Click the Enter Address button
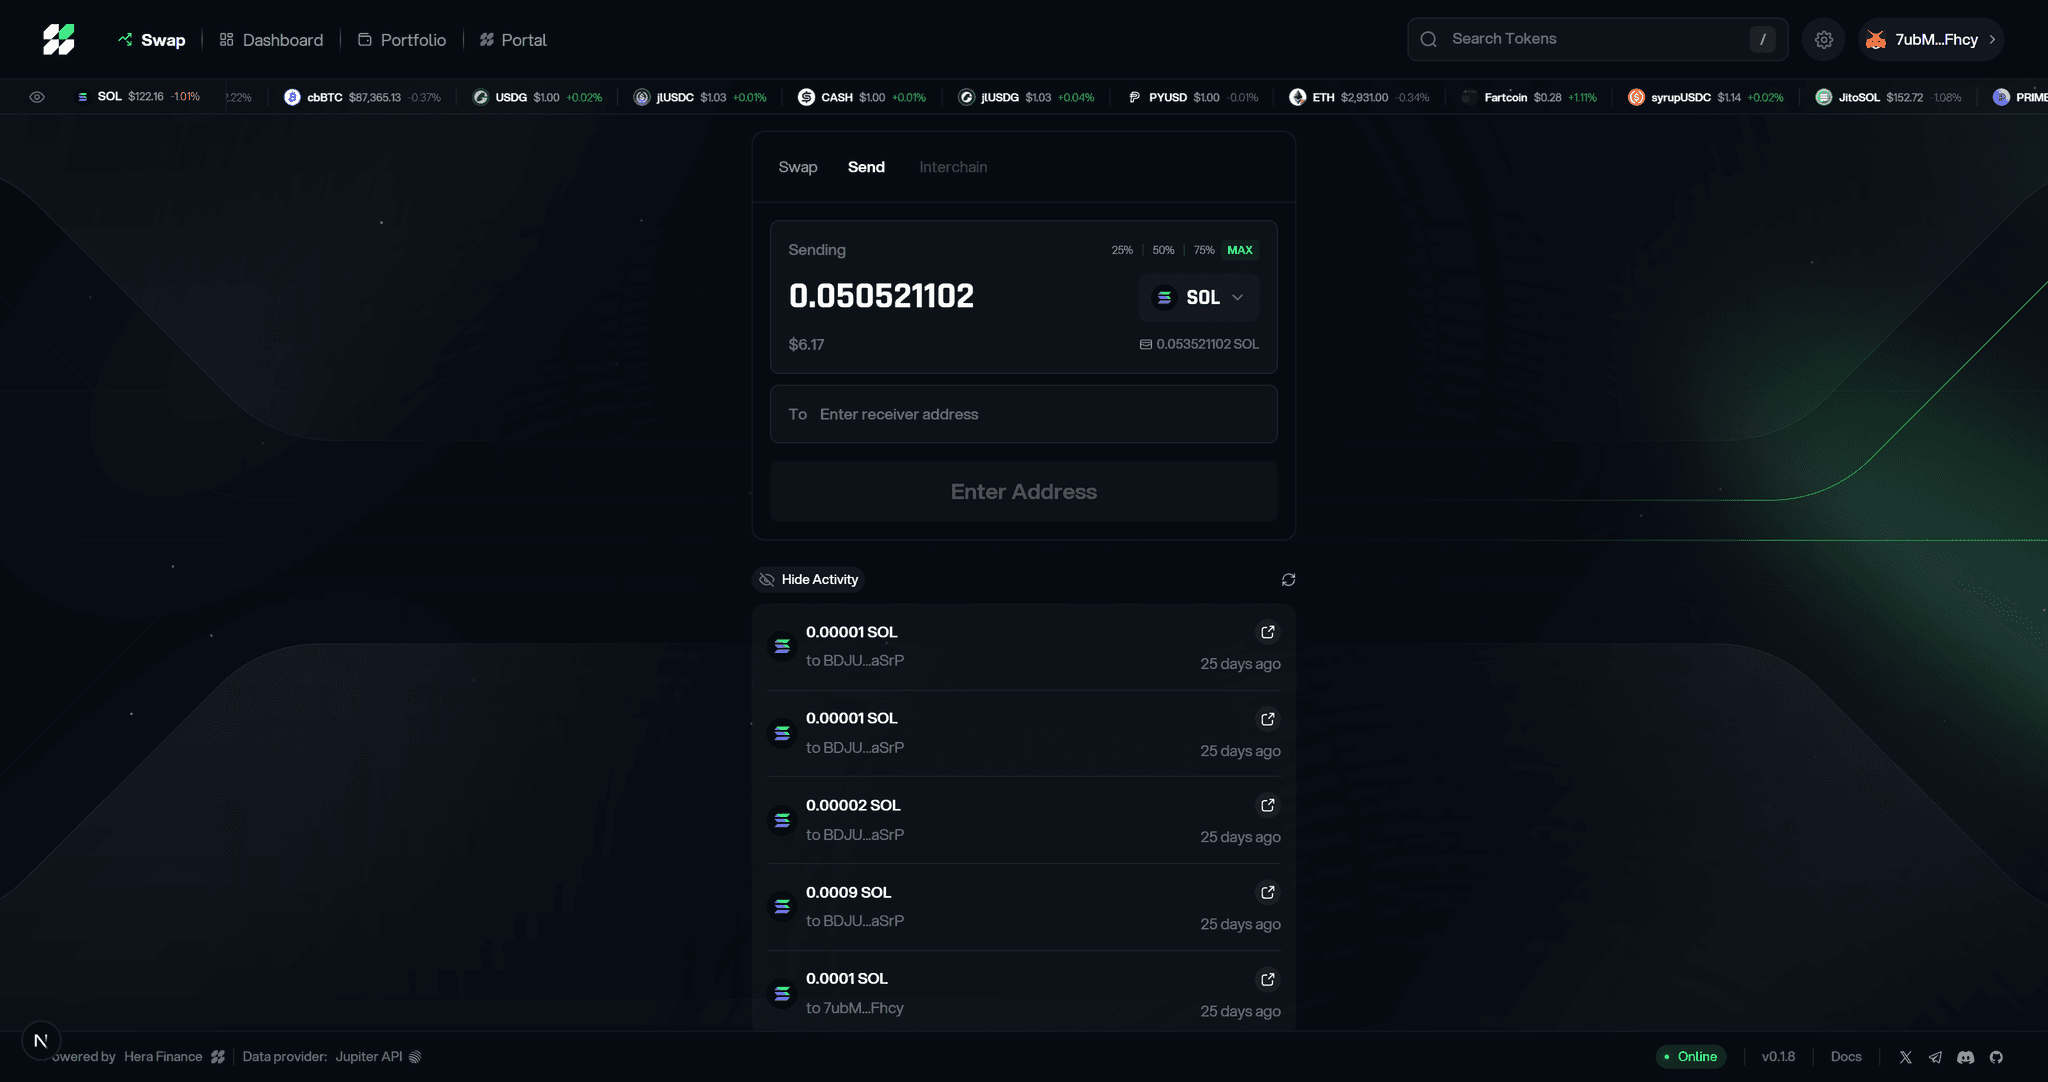The image size is (2048, 1082). (1022, 491)
